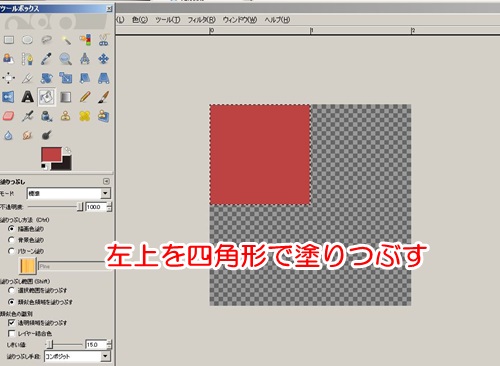Select the Paths tool
The image size is (500, 366).
[27, 59]
